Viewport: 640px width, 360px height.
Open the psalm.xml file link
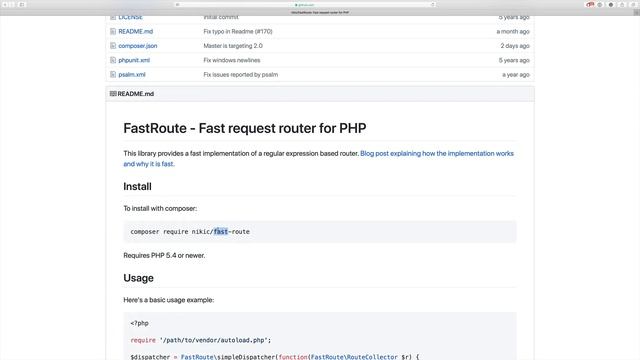[x=132, y=75]
